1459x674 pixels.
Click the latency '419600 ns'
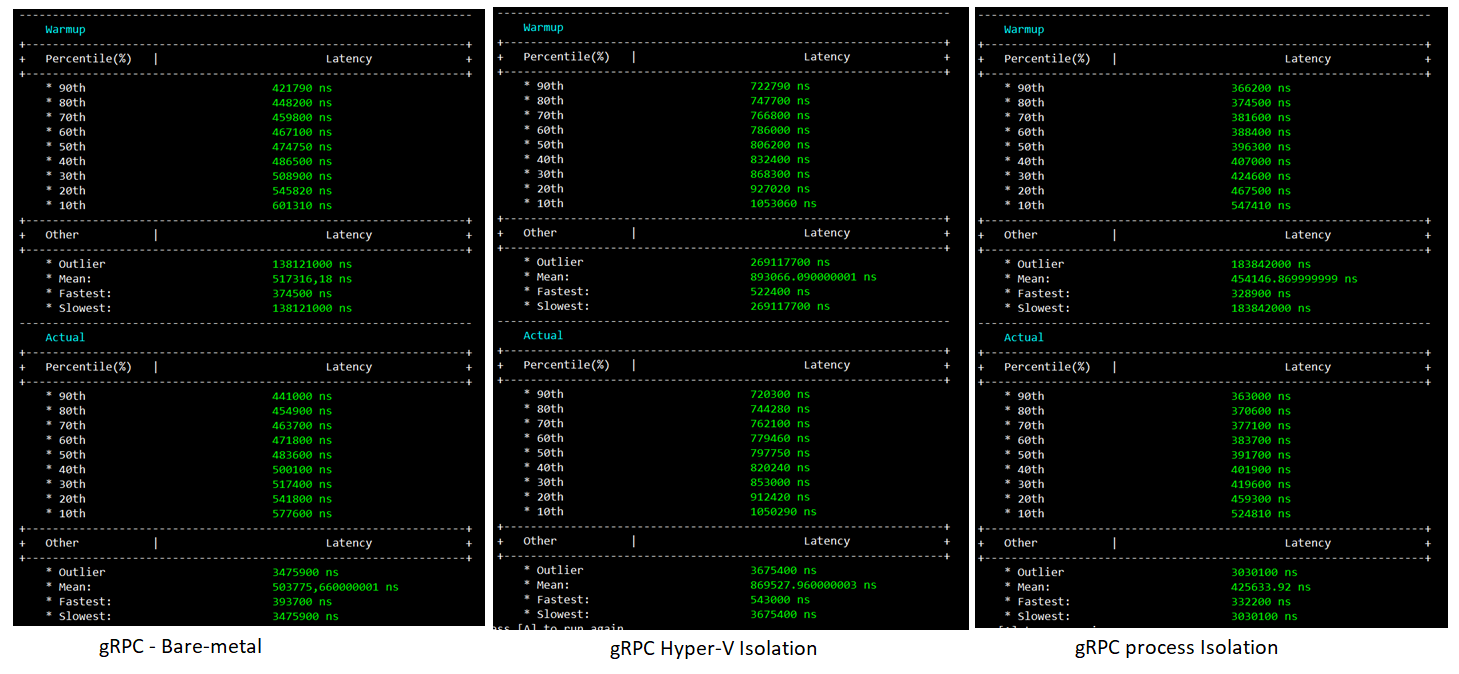pyautogui.click(x=1261, y=484)
